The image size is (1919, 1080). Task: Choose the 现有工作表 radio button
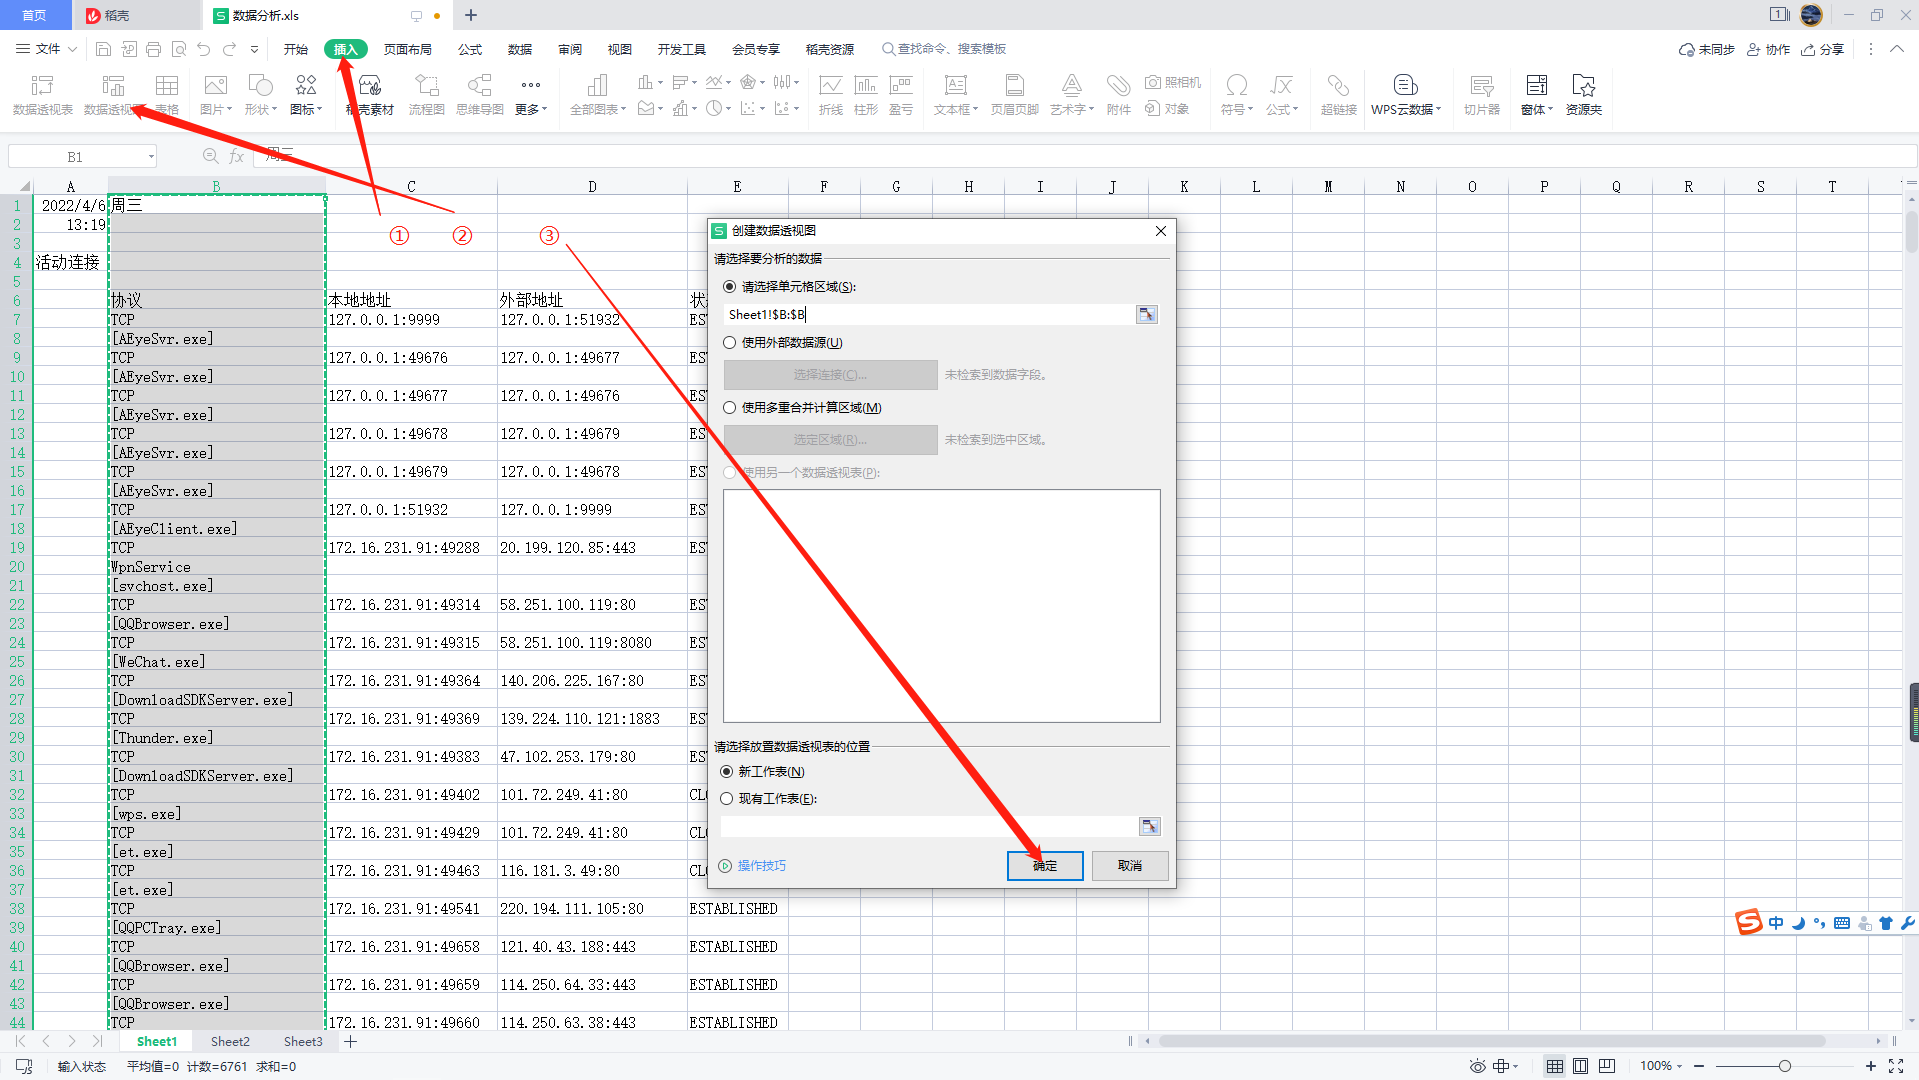point(727,798)
